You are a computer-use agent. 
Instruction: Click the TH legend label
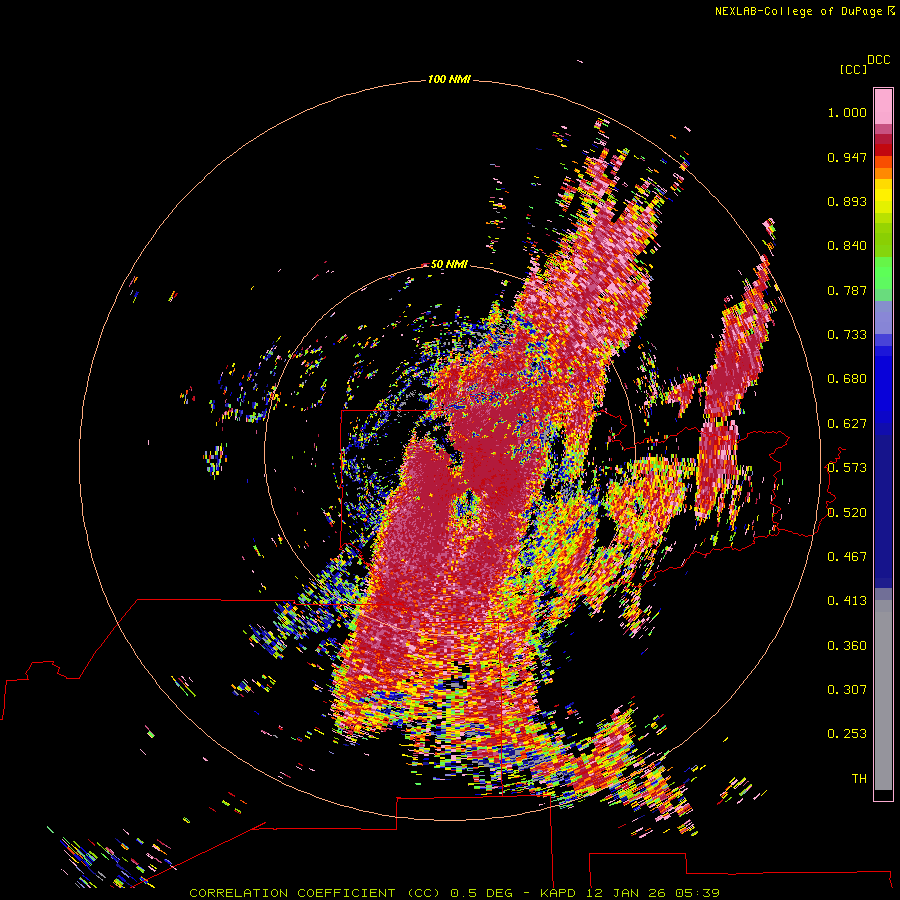pyautogui.click(x=859, y=779)
